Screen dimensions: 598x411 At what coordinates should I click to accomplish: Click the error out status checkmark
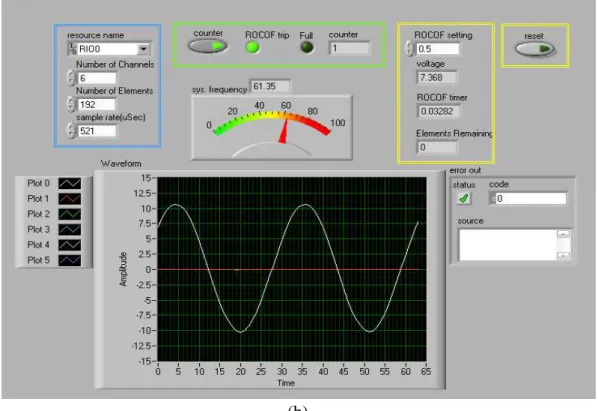click(x=464, y=199)
